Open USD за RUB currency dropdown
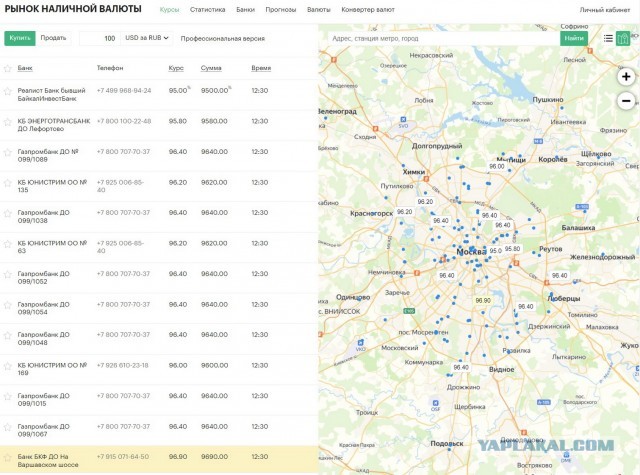 (x=147, y=38)
